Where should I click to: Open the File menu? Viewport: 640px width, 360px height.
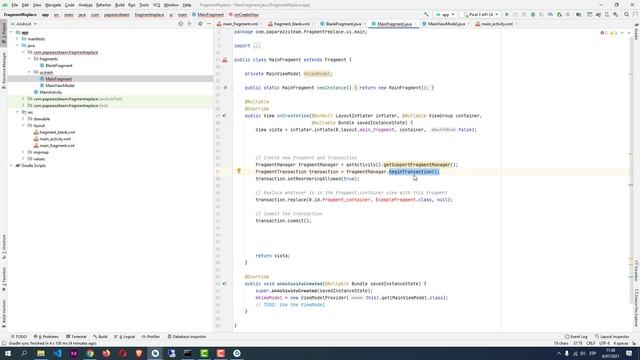coord(15,5)
